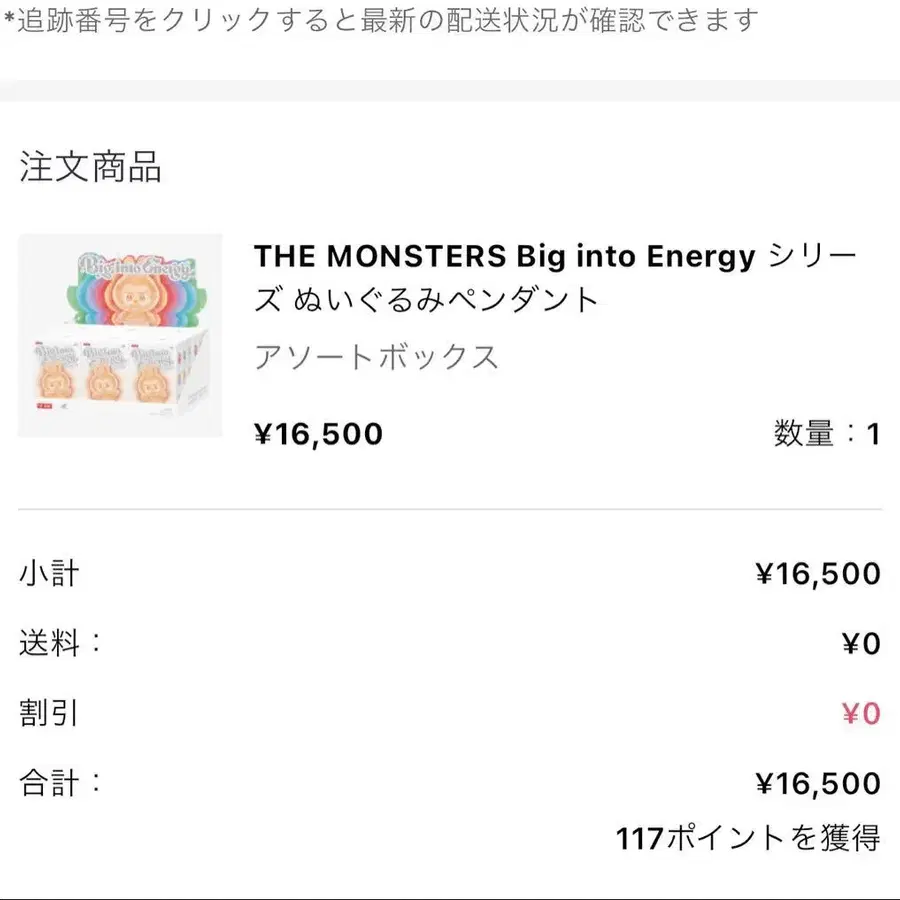Click the 送料 label
900x900 pixels.
tap(60, 643)
